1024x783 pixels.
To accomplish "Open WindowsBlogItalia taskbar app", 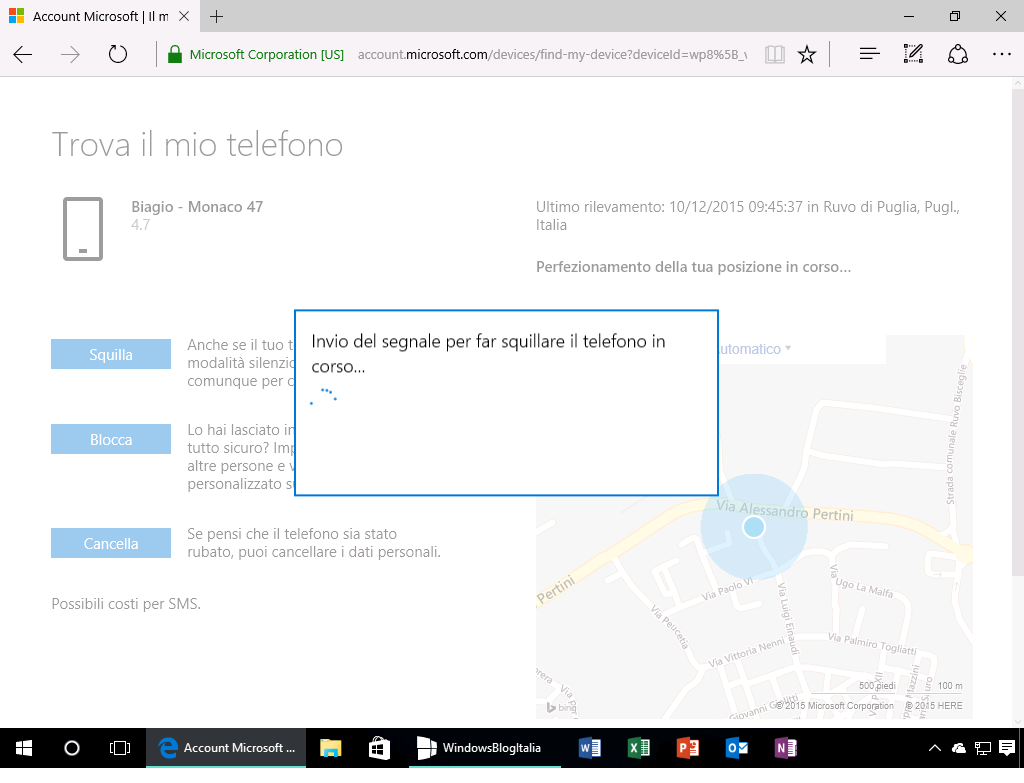I will pyautogui.click(x=485, y=748).
